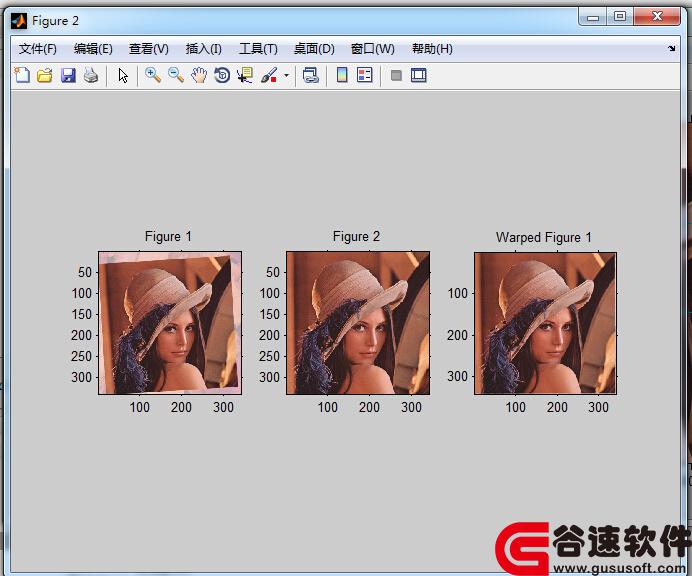Enable the Rotate 3D tool
The image size is (692, 576).
tap(222, 75)
